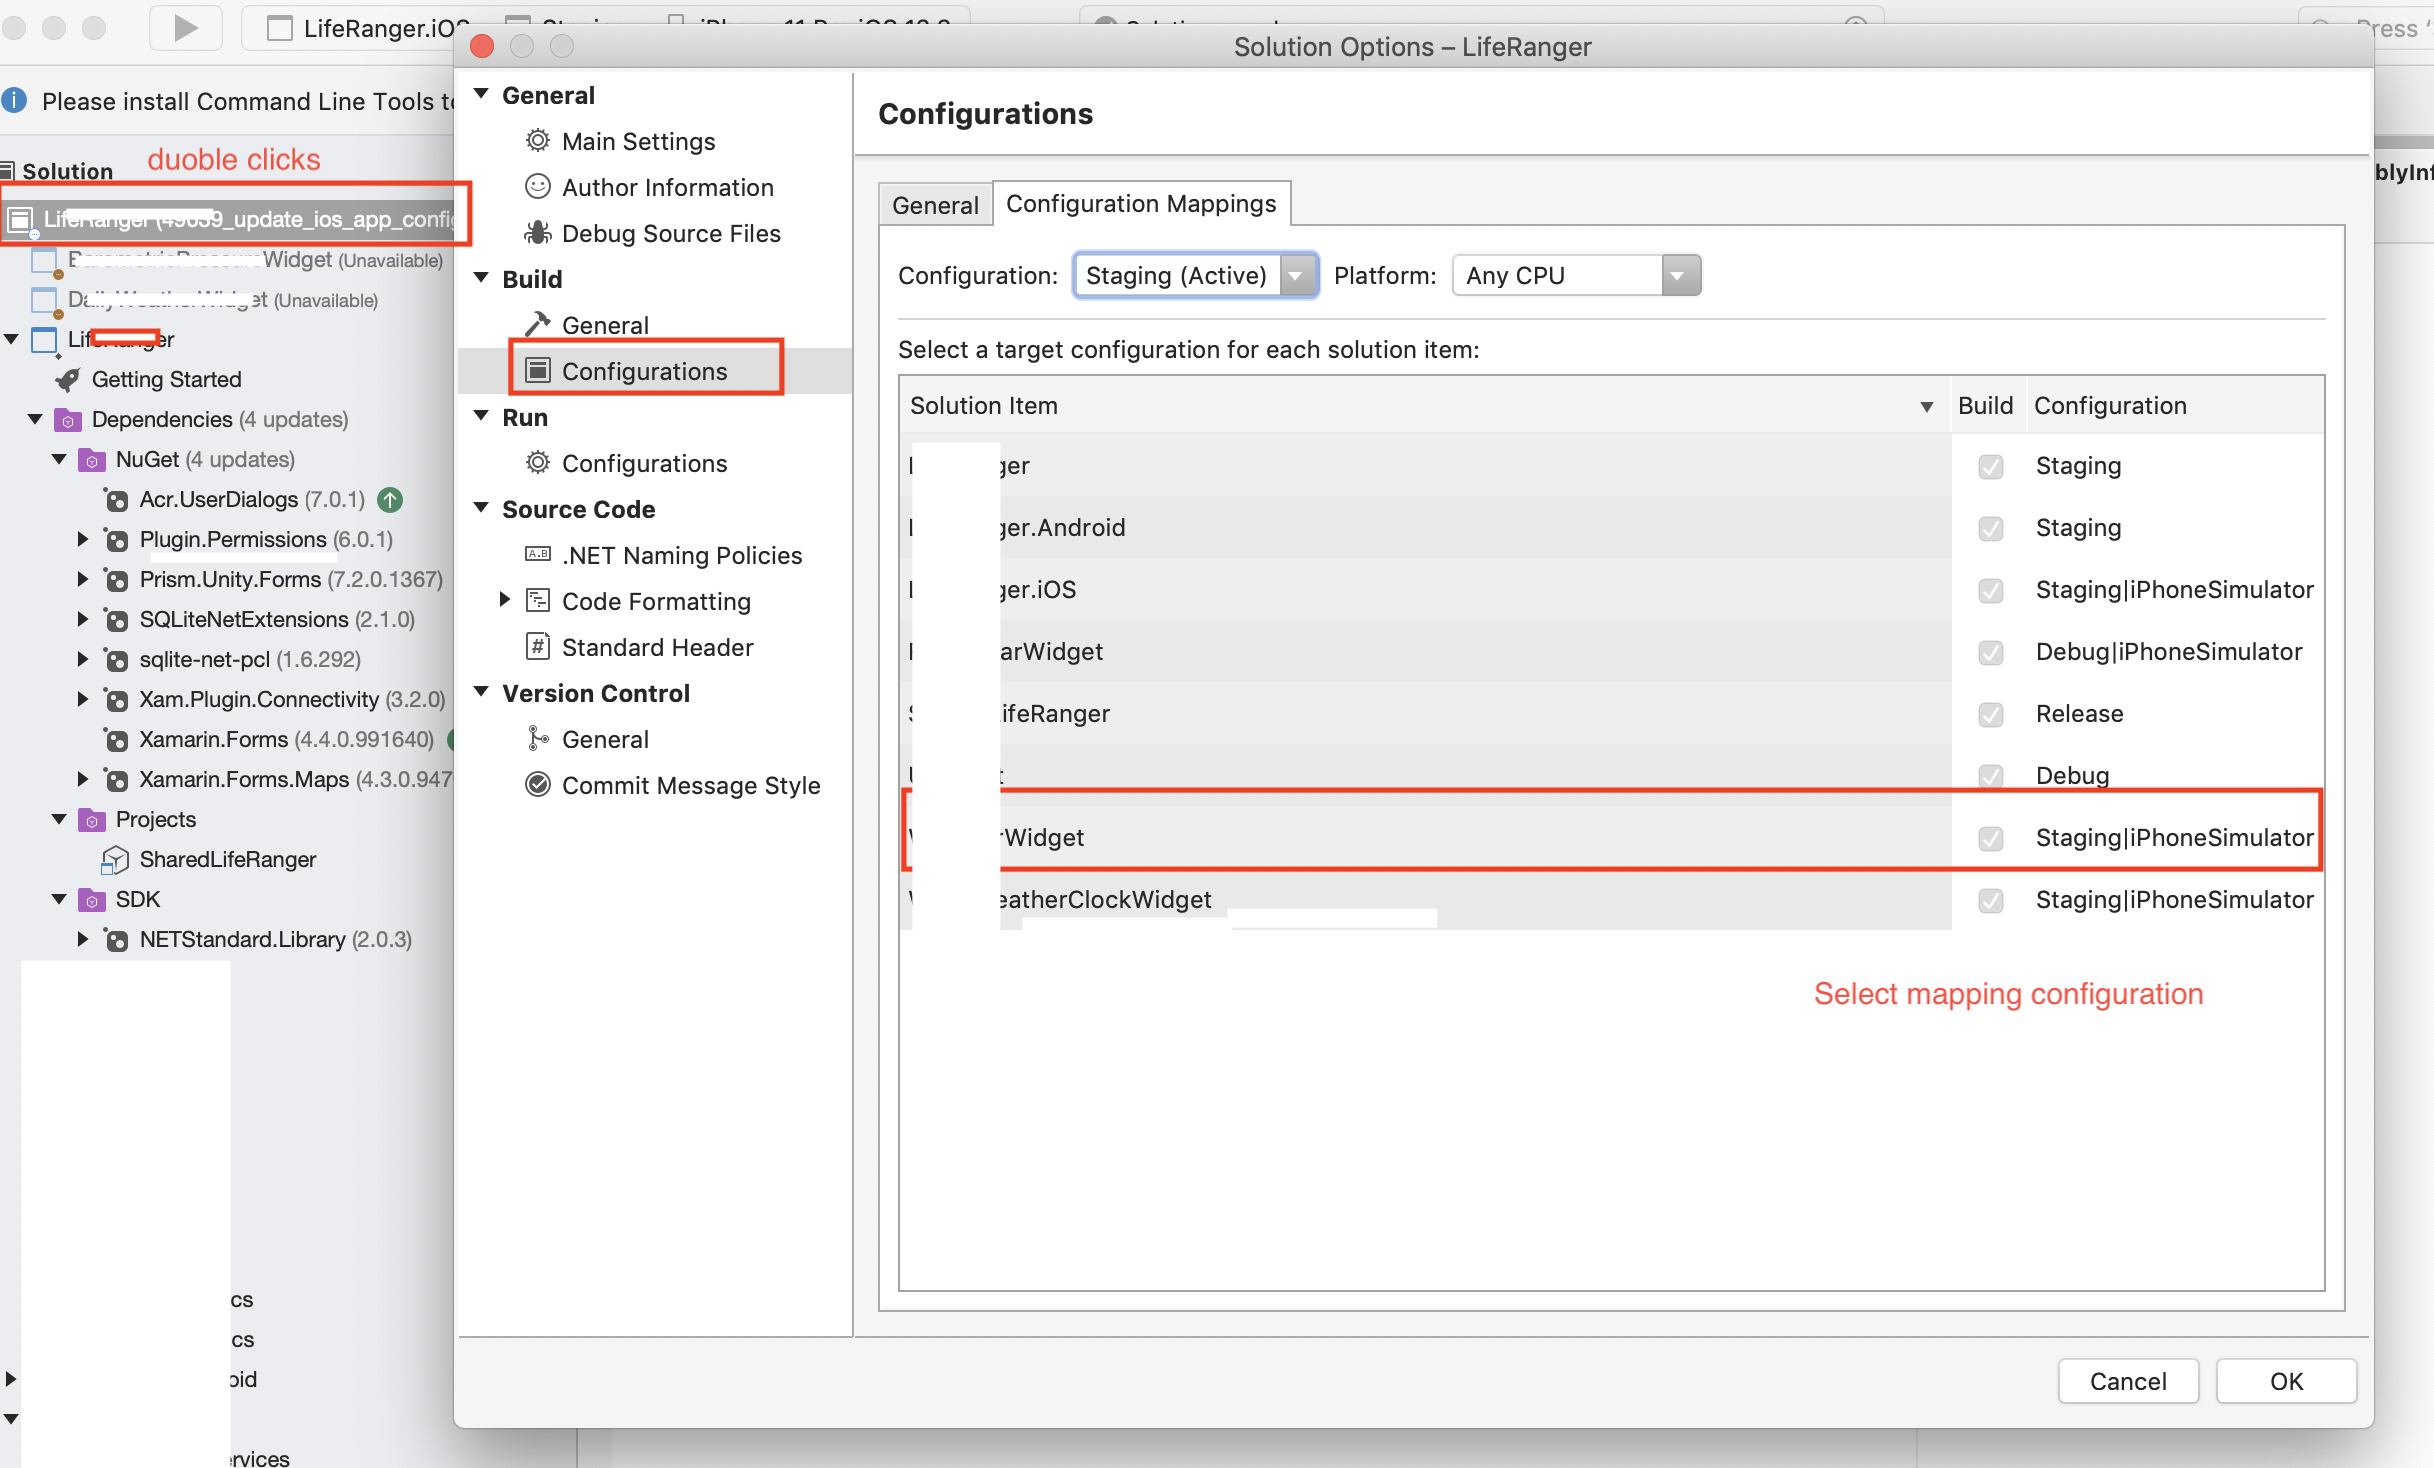This screenshot has width=2434, height=1468.
Task: Collapse the Build section in Solution Options
Action: 482,278
